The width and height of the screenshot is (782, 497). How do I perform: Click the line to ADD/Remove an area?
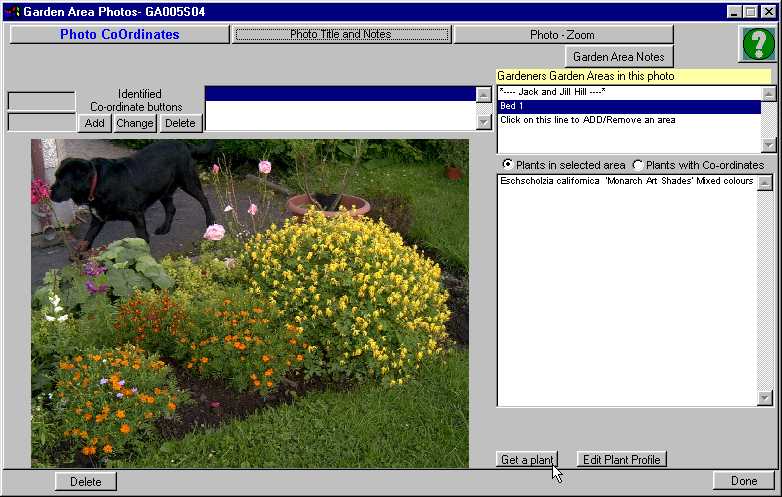(x=629, y=120)
